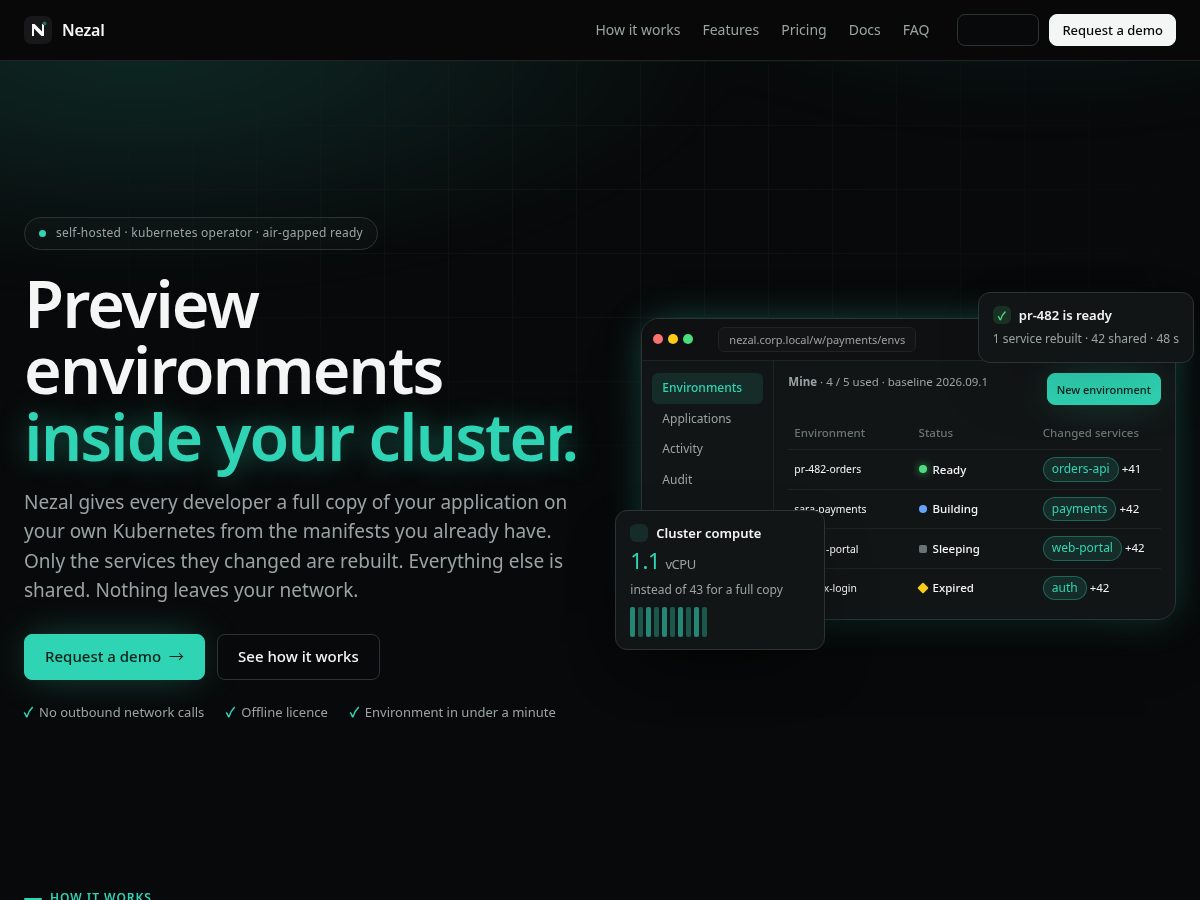Click checkmark beside No outbound network calls
Viewport: 1200px width, 900px height.
tap(29, 713)
